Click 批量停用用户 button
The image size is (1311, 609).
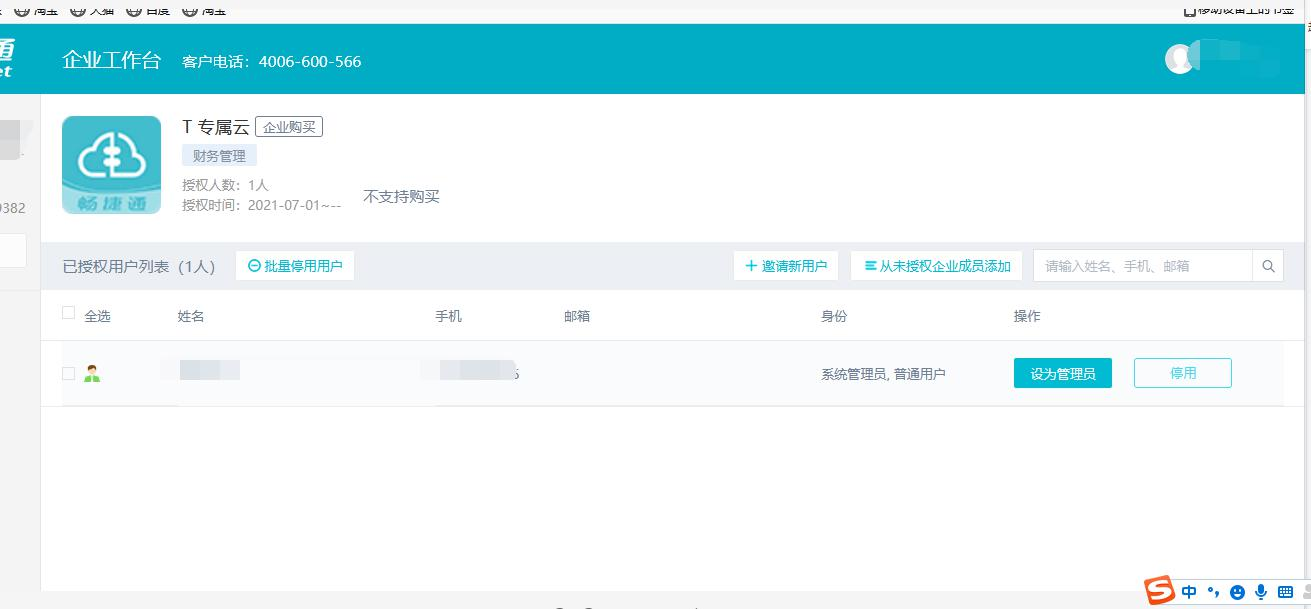[x=295, y=266]
